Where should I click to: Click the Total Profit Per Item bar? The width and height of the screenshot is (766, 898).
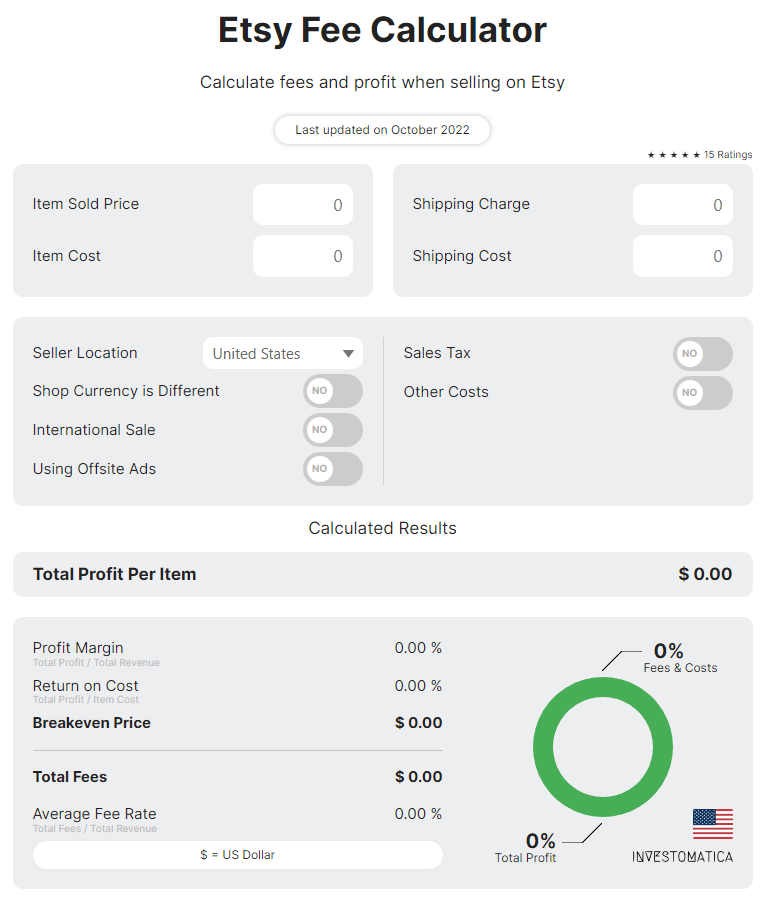point(382,574)
